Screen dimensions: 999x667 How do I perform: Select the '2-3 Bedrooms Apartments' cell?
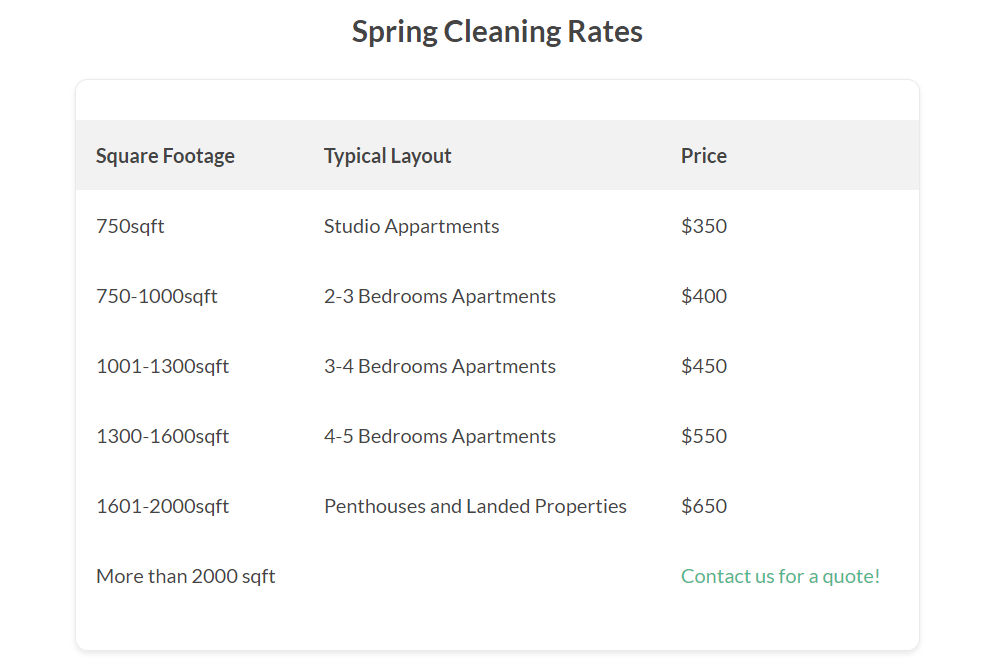pyautogui.click(x=440, y=296)
